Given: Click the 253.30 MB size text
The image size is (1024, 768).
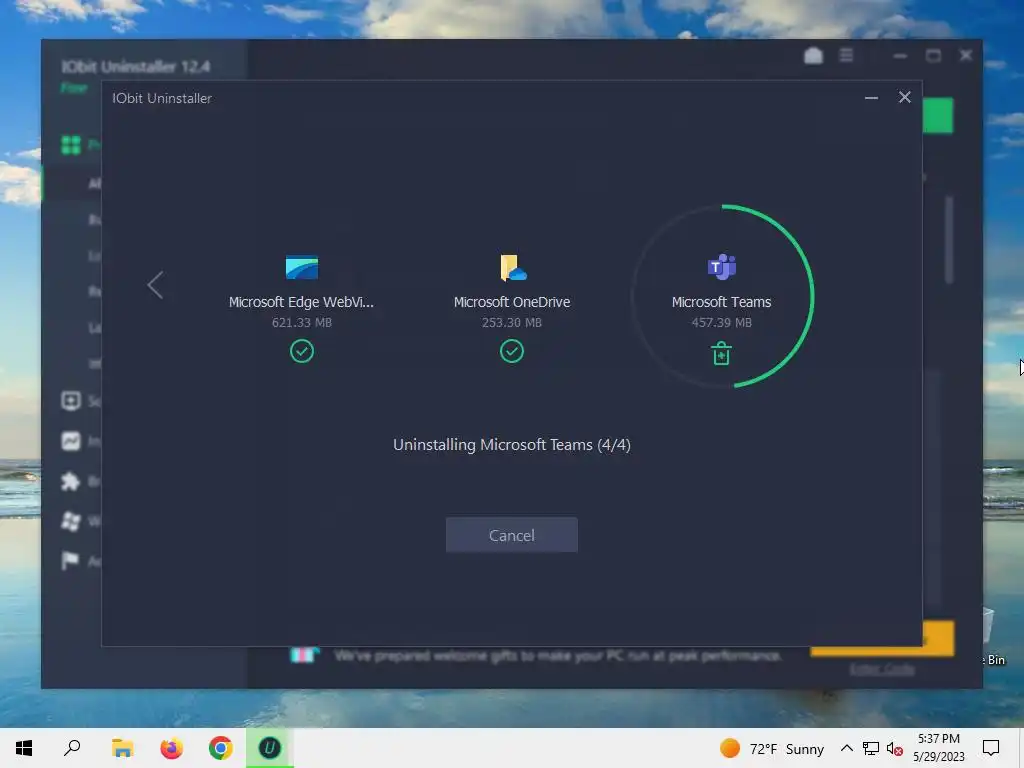Looking at the screenshot, I should 511,323.
